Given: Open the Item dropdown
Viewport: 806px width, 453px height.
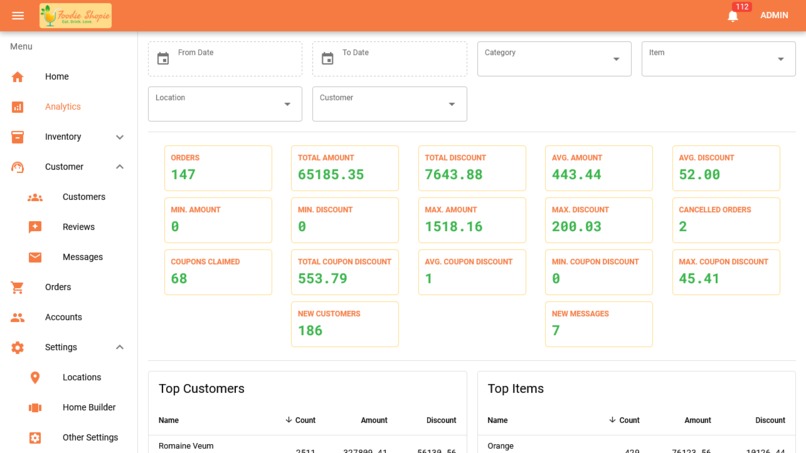Looking at the screenshot, I should [x=718, y=59].
